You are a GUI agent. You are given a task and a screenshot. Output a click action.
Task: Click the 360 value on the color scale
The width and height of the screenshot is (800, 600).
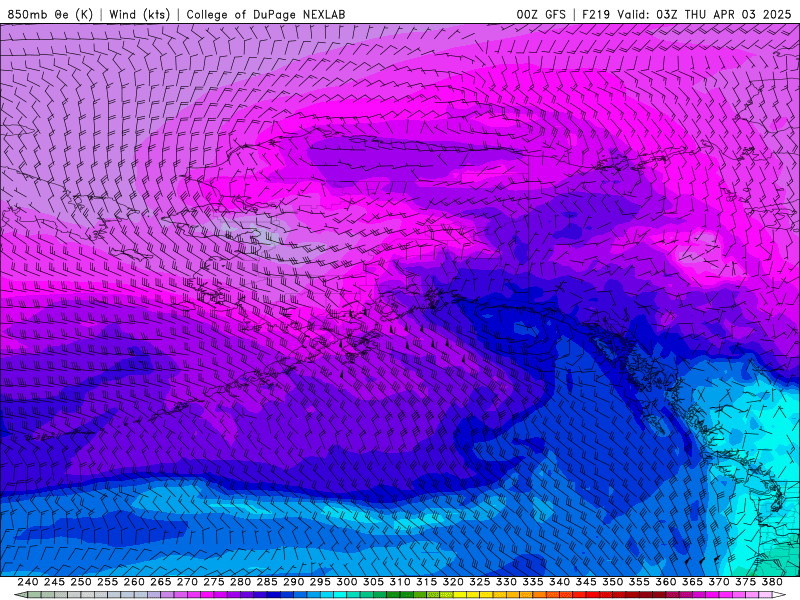click(x=666, y=582)
